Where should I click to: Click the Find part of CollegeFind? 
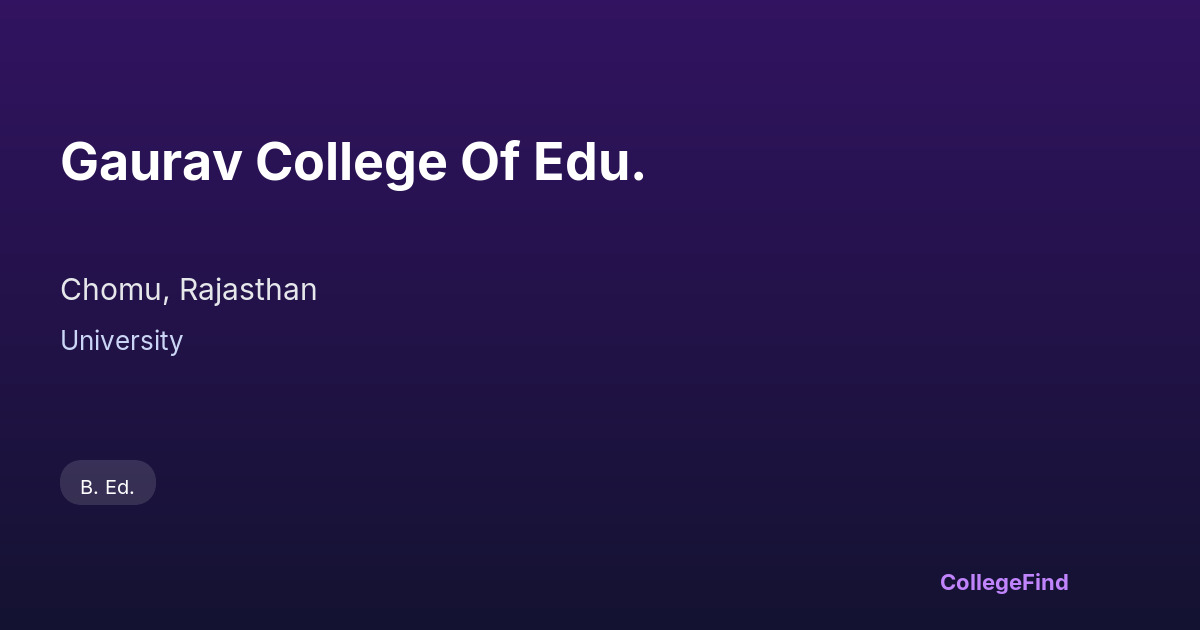(1045, 582)
